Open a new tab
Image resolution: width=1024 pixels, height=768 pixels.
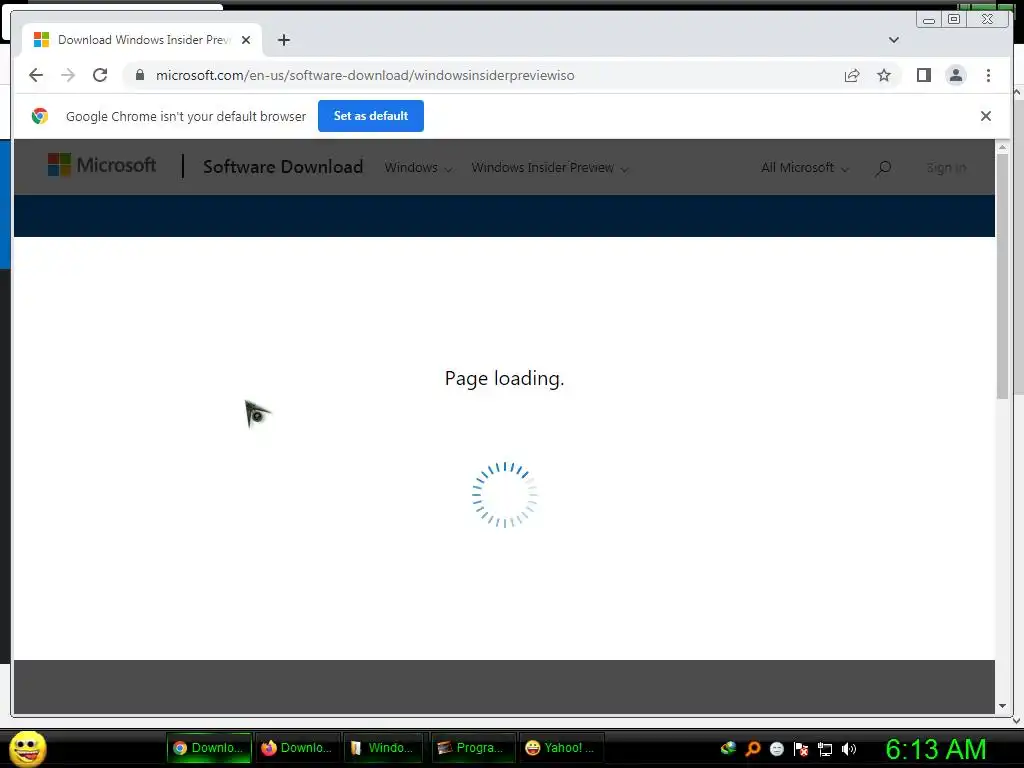[283, 40]
